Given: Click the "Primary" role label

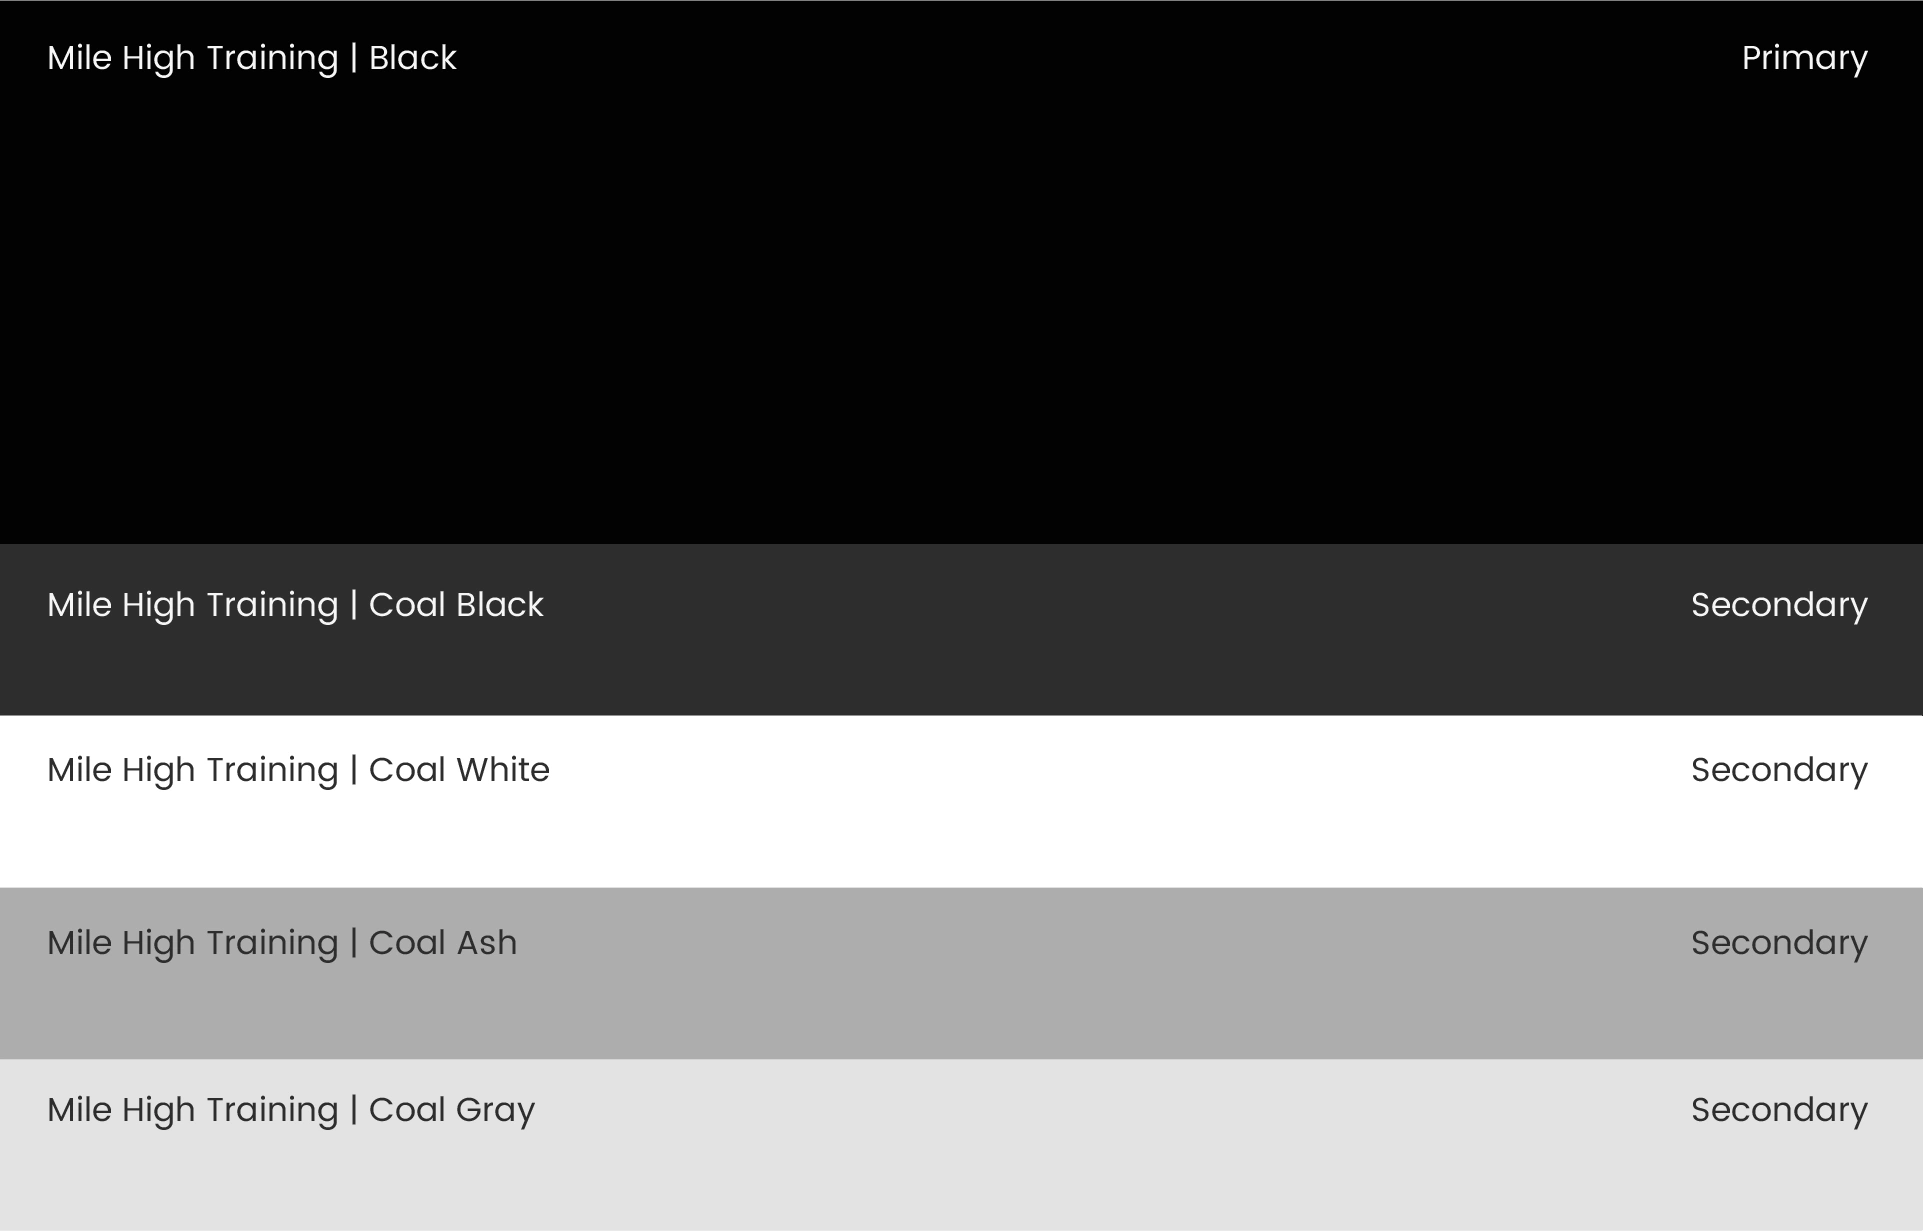Looking at the screenshot, I should (x=1804, y=58).
